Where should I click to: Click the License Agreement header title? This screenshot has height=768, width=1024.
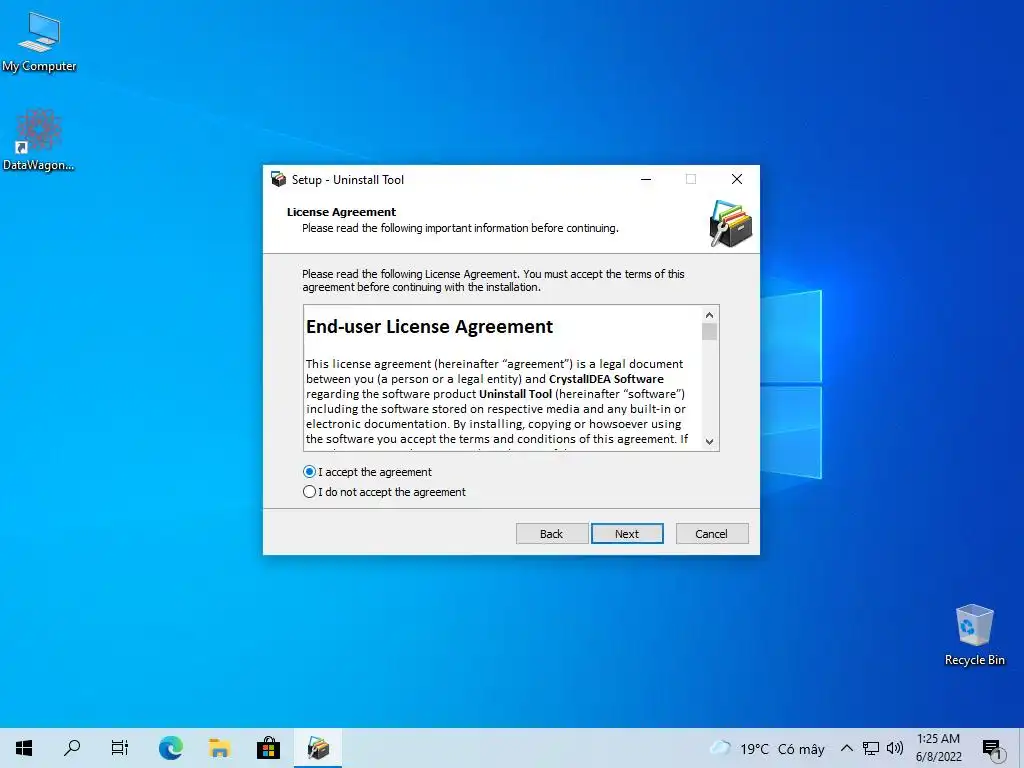click(x=341, y=212)
